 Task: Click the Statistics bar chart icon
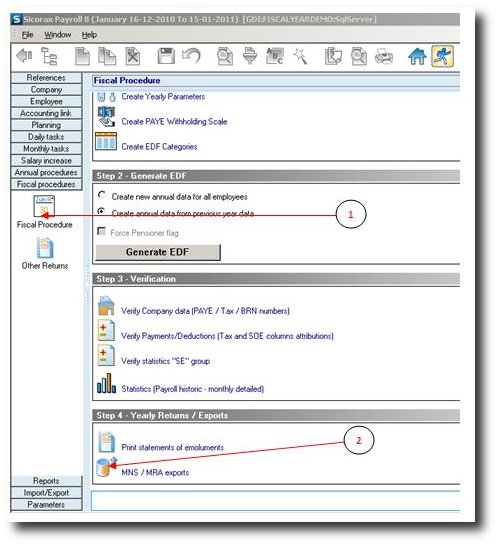[106, 383]
